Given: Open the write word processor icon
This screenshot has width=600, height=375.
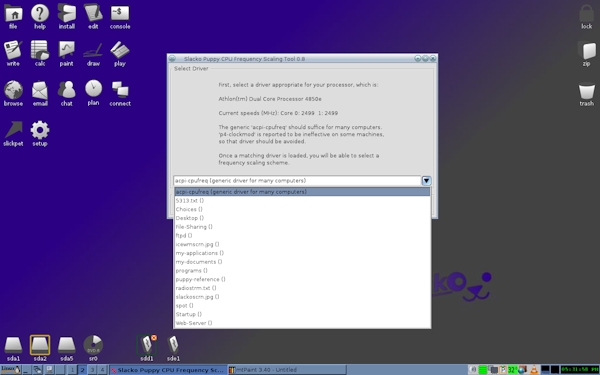Looking at the screenshot, I should click(x=13, y=54).
